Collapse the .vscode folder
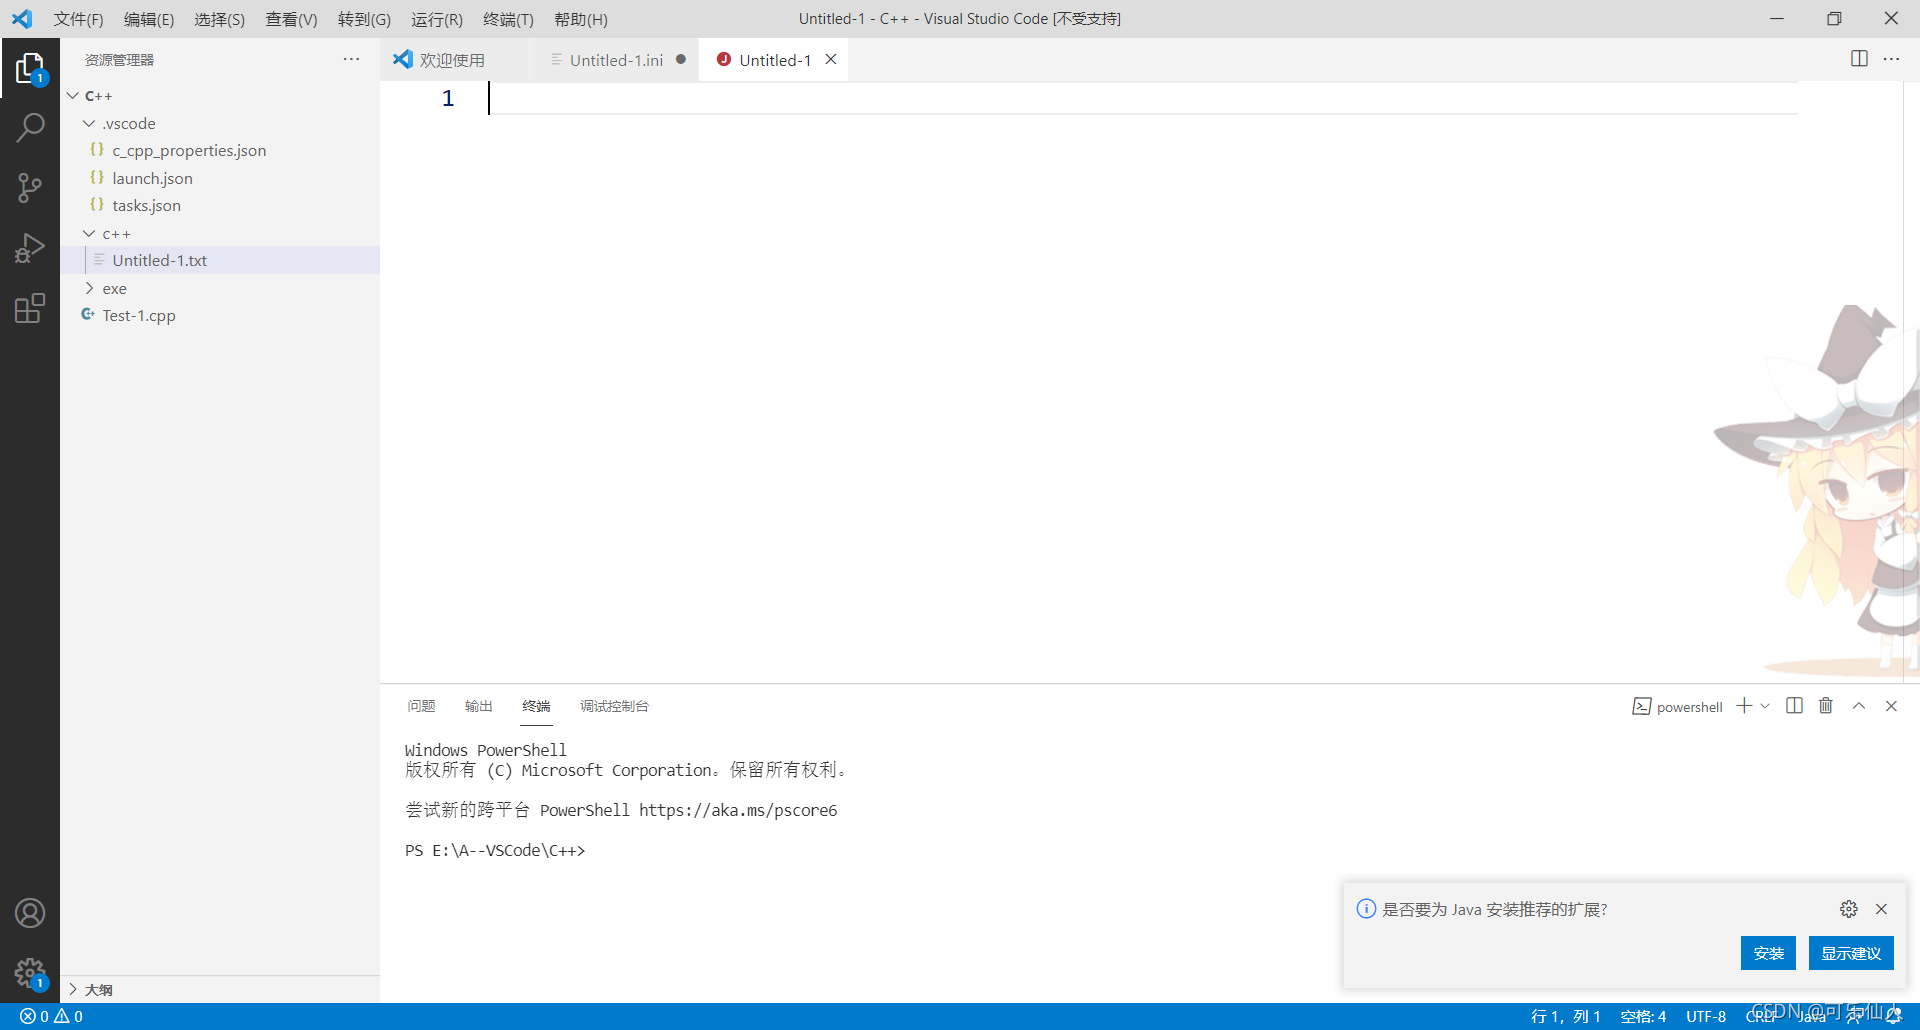The image size is (1920, 1030). coord(89,123)
